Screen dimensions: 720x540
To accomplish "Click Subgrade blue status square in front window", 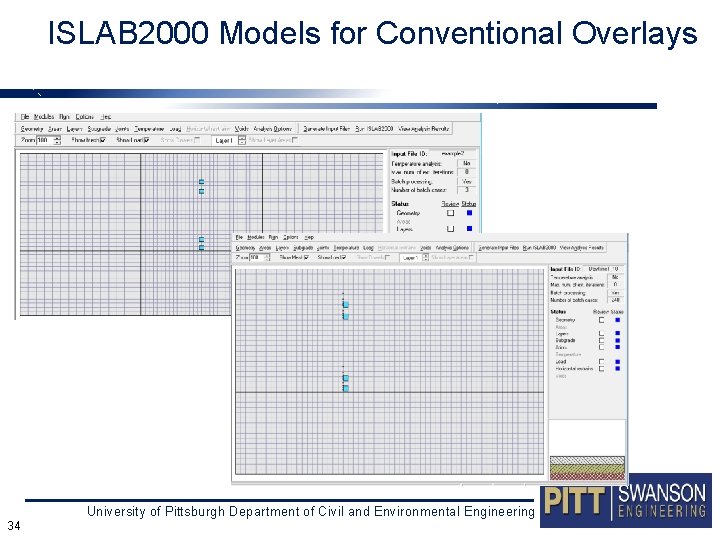I will 618,341.
